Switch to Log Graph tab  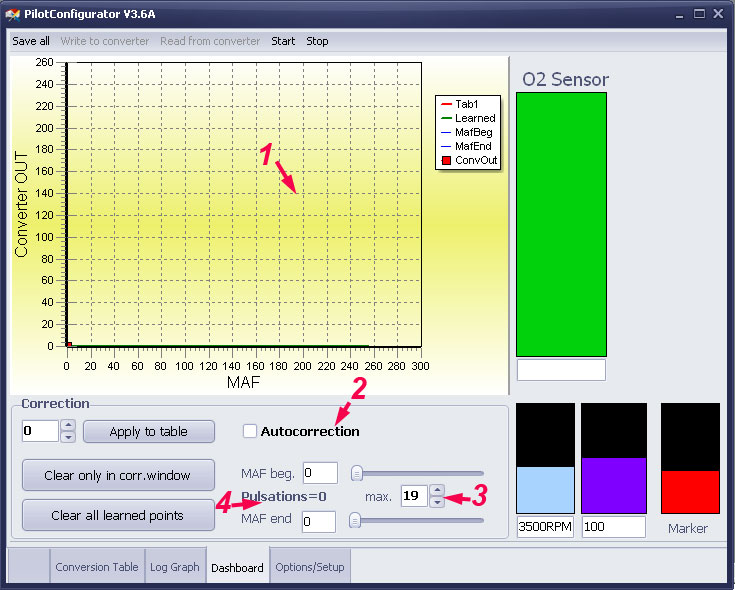(175, 567)
